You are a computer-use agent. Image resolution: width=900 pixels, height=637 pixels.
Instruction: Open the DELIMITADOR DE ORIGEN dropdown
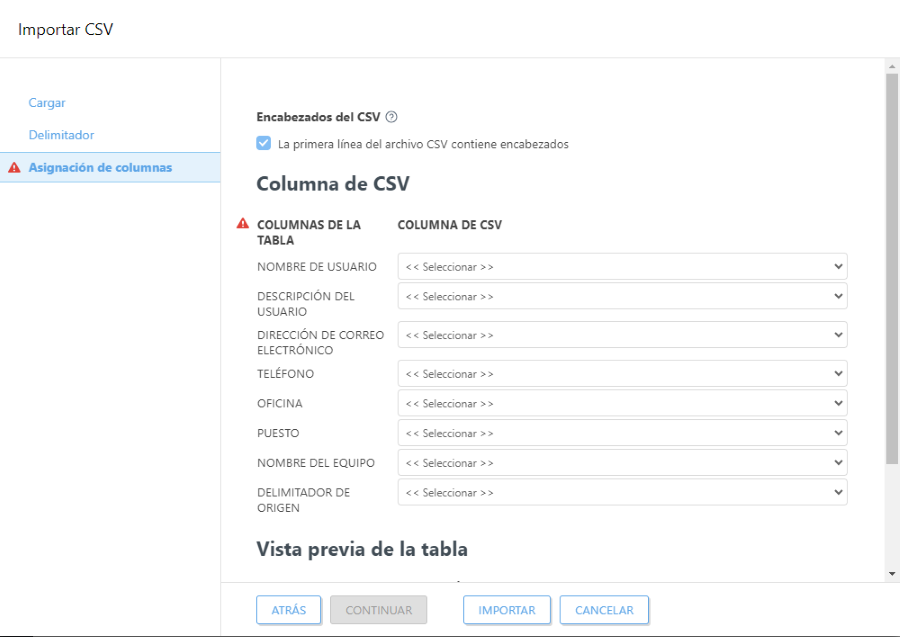tap(622, 492)
